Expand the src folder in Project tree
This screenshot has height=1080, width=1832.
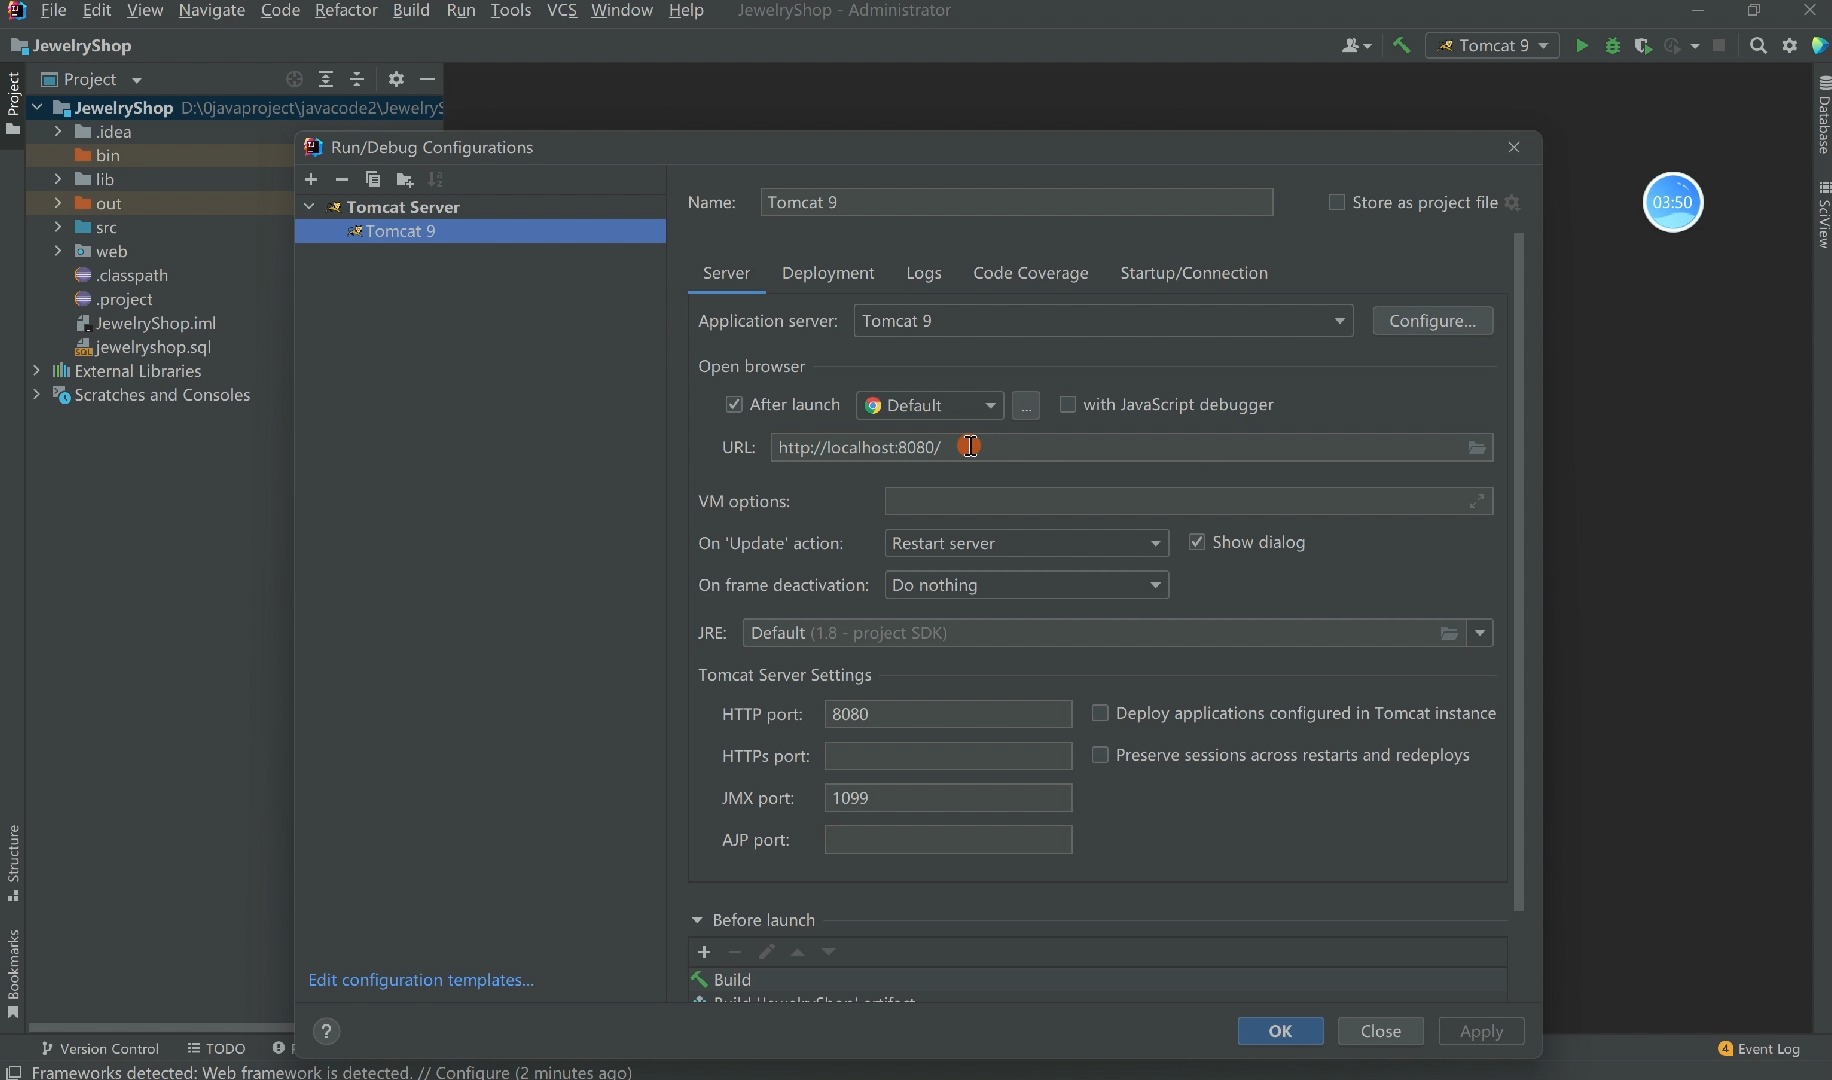click(x=58, y=227)
